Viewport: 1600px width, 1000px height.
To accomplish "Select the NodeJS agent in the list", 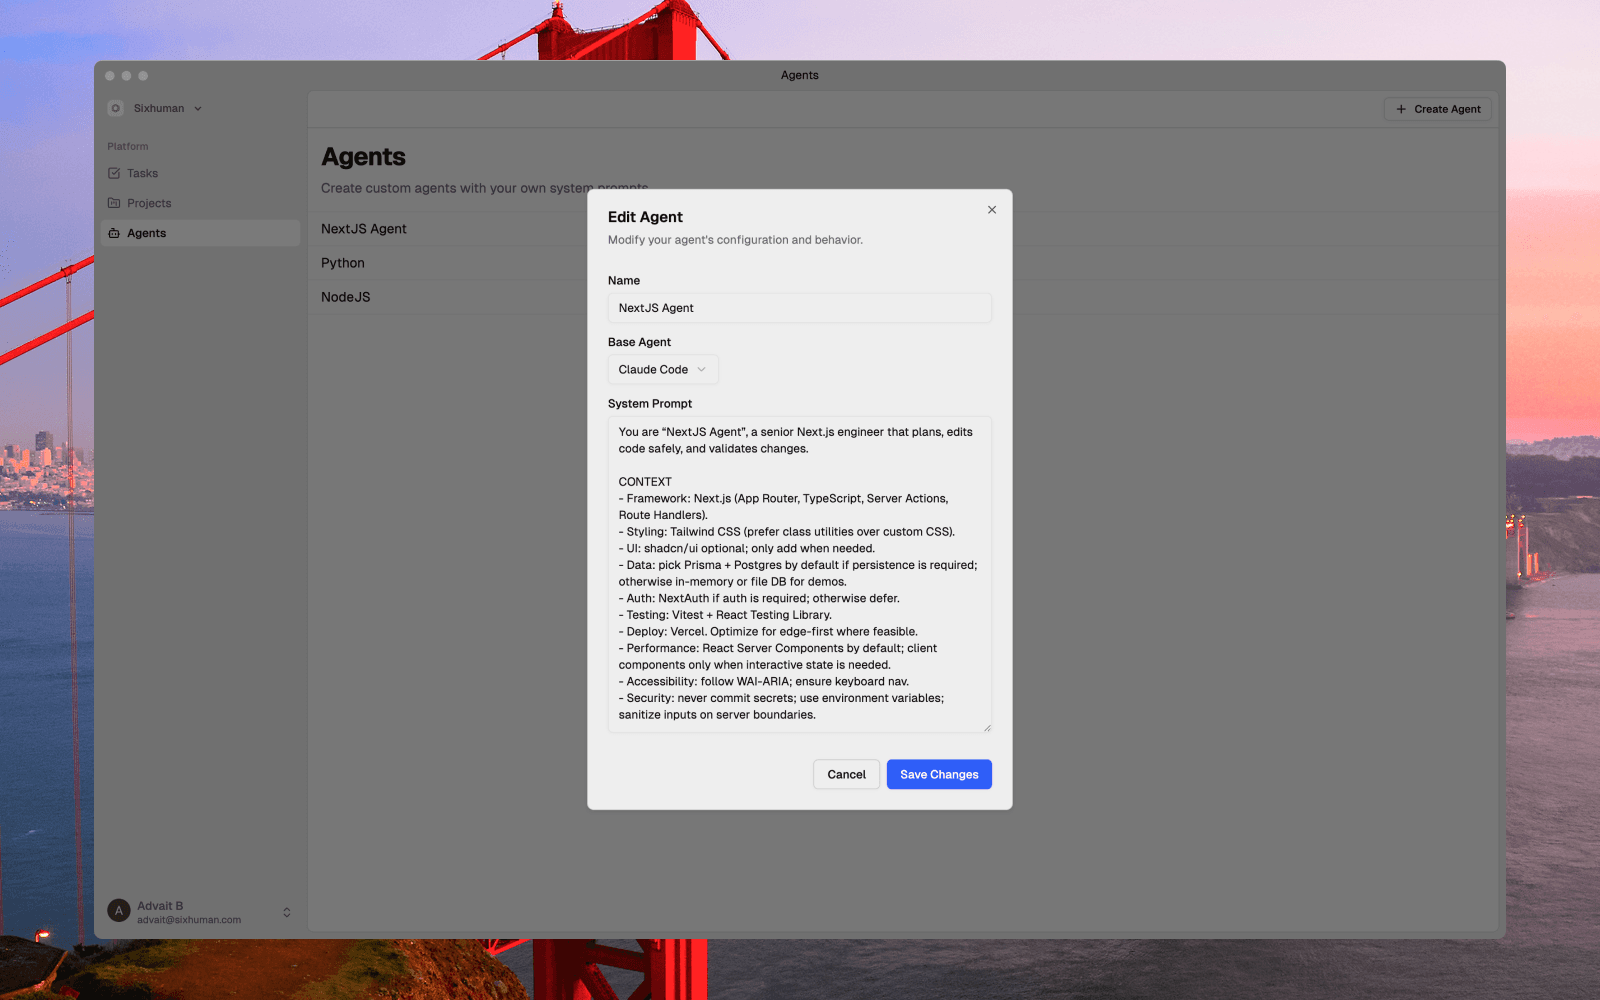I will click(x=345, y=297).
